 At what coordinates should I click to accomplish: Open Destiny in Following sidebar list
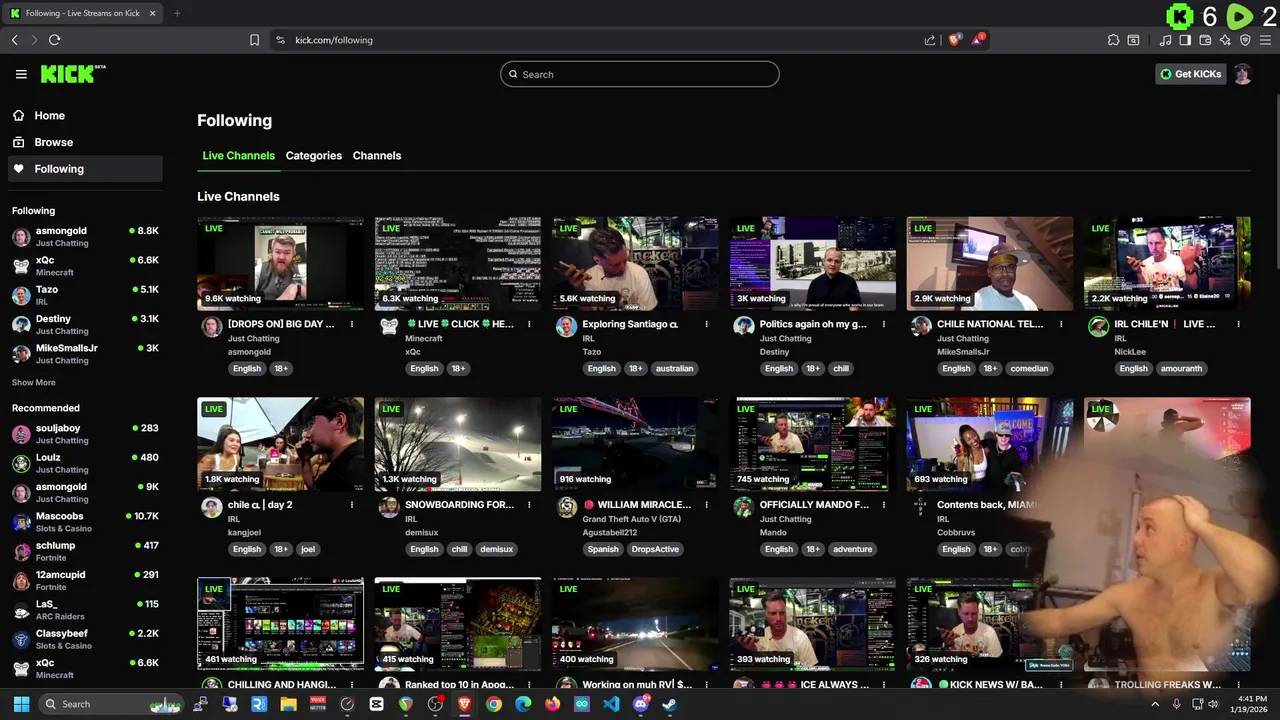pos(85,324)
